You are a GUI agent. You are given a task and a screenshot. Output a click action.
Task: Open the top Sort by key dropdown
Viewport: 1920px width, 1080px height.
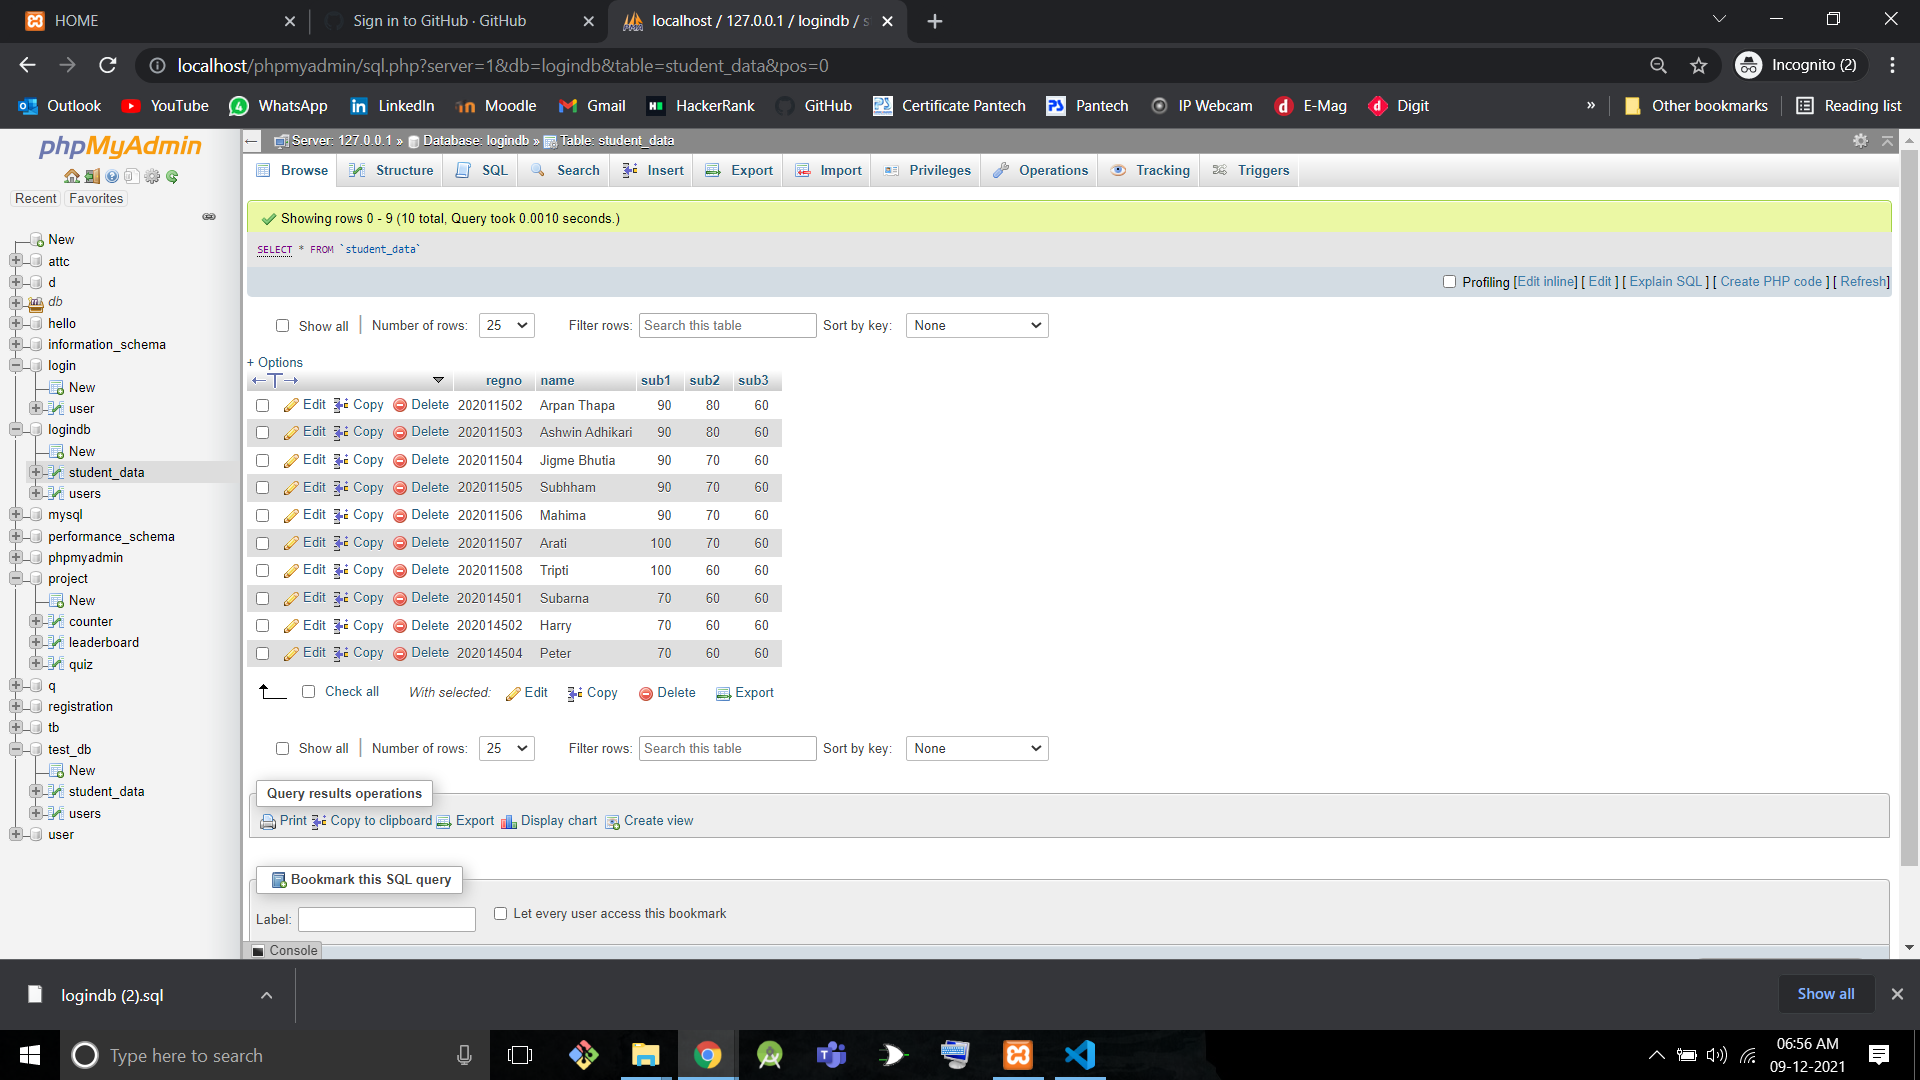point(976,325)
